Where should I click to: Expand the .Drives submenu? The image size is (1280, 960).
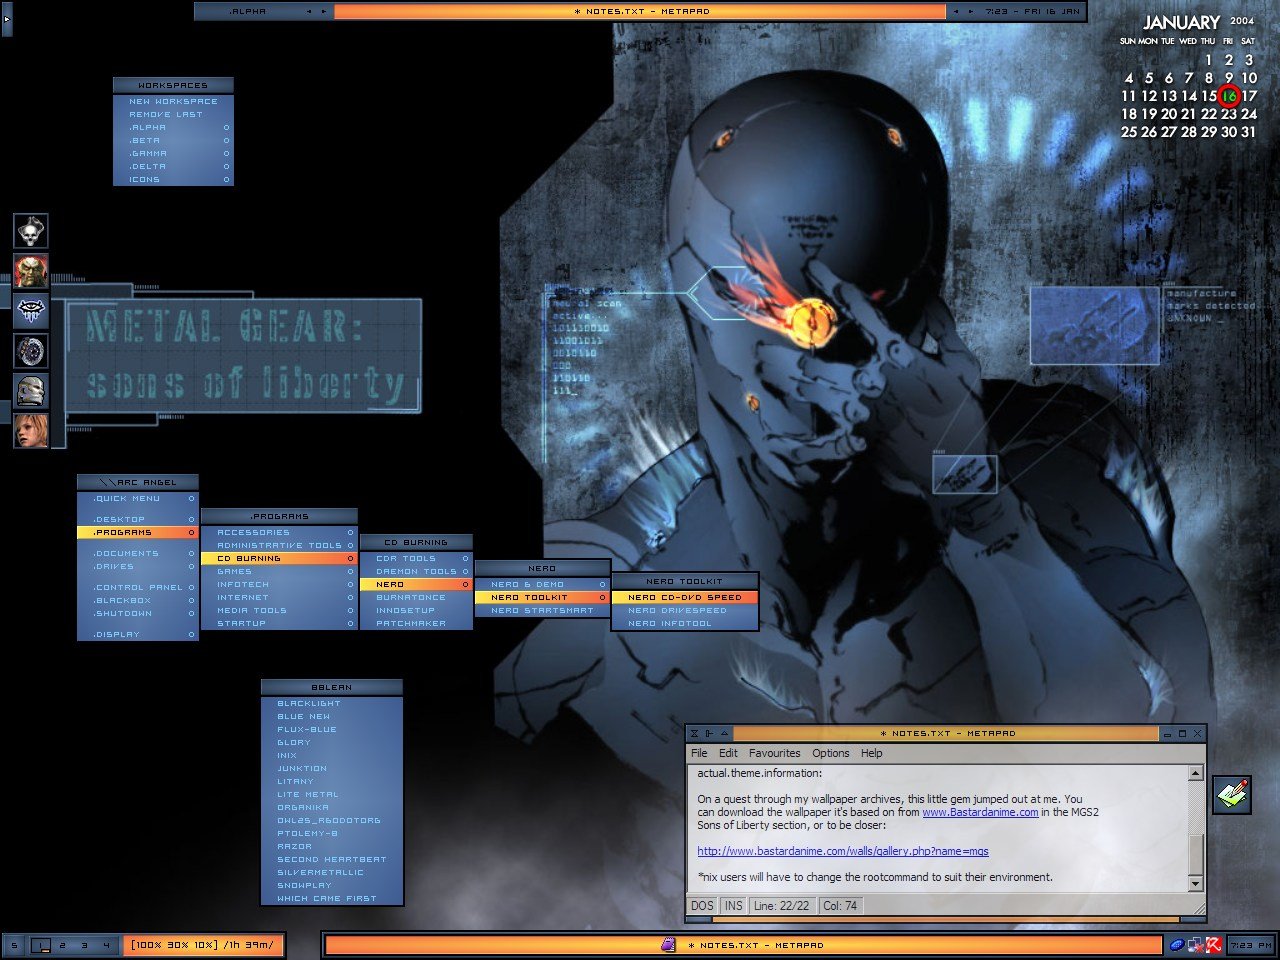(138, 567)
